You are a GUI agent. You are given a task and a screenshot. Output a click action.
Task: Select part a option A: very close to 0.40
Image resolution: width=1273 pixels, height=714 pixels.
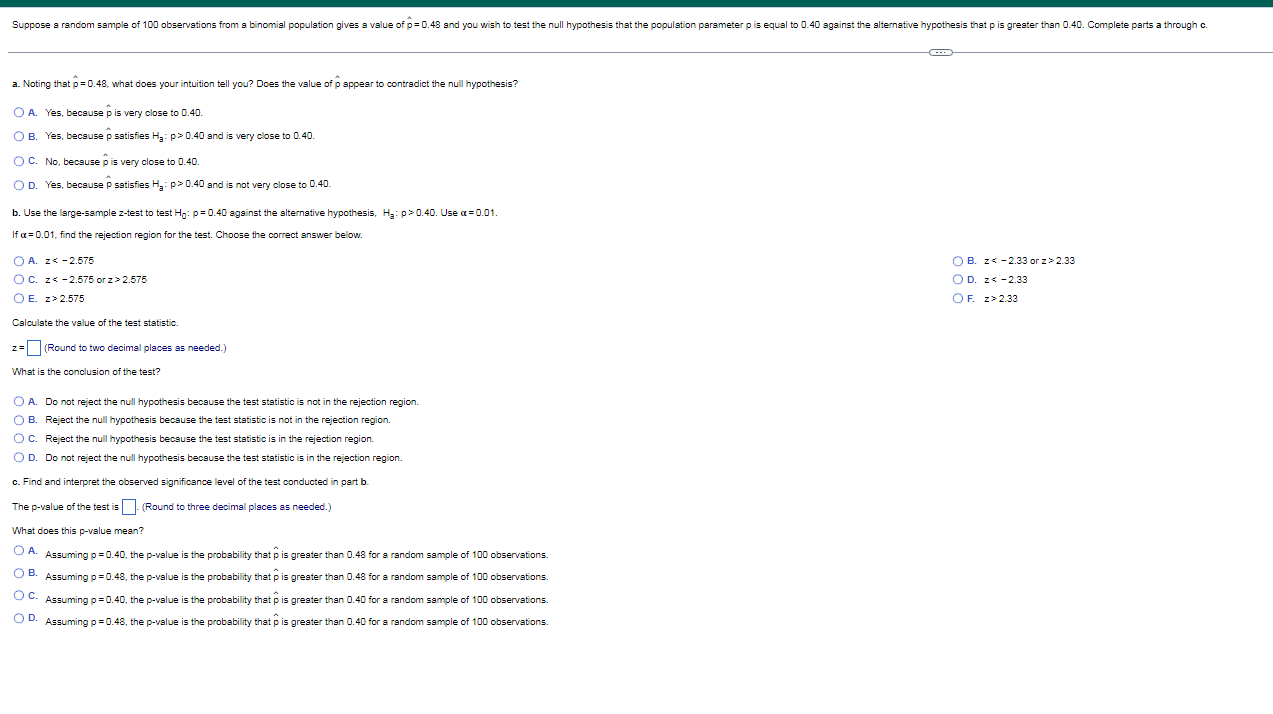pyautogui.click(x=20, y=112)
